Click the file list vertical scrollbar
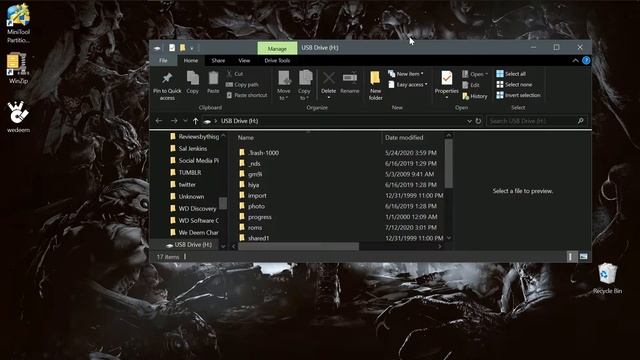This screenshot has width=640, height=360. (x=449, y=164)
